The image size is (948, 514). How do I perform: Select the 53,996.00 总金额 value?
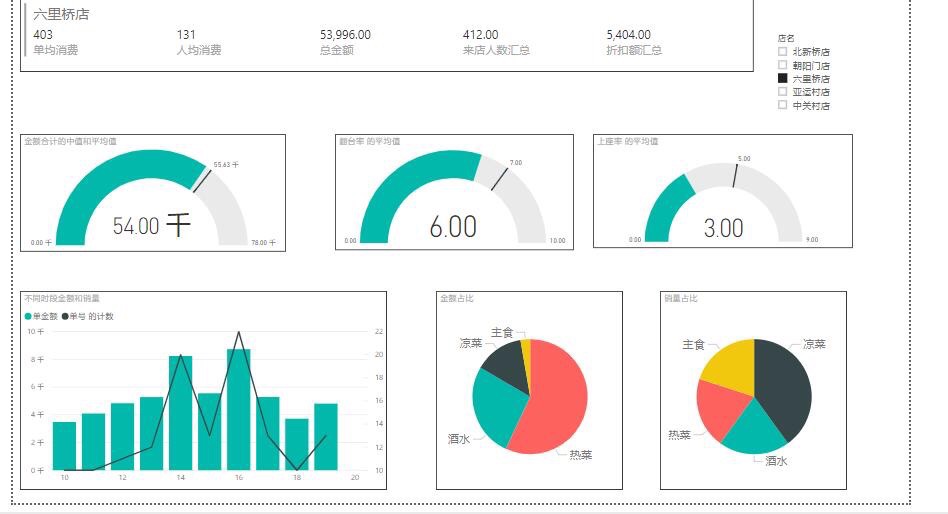[x=345, y=34]
